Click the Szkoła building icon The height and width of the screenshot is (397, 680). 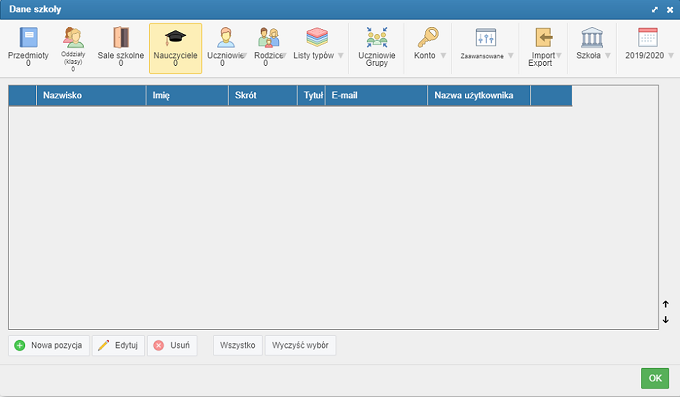[x=592, y=37]
